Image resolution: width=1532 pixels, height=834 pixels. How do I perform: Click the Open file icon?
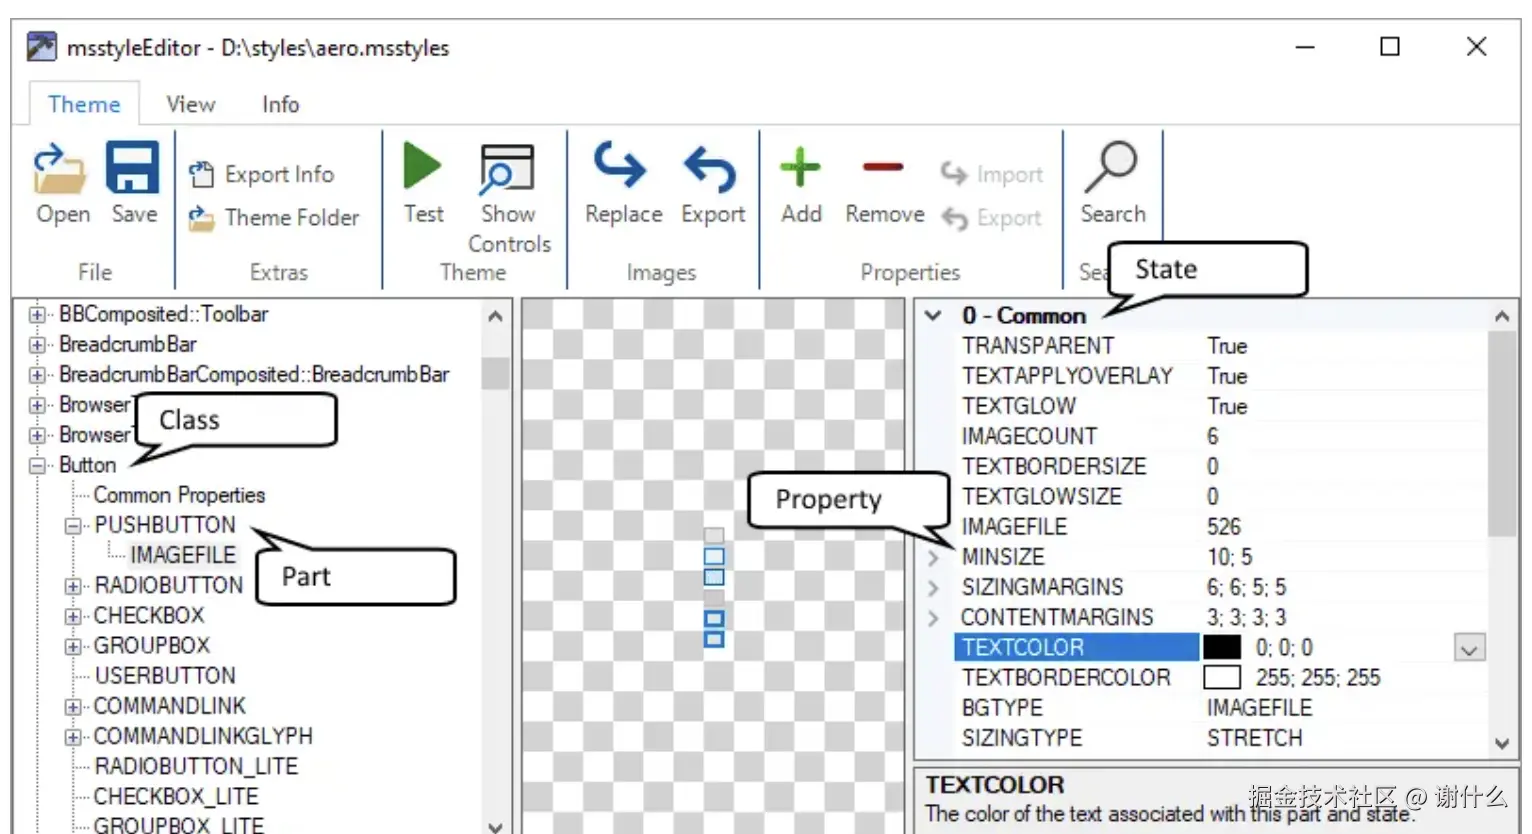coord(61,168)
